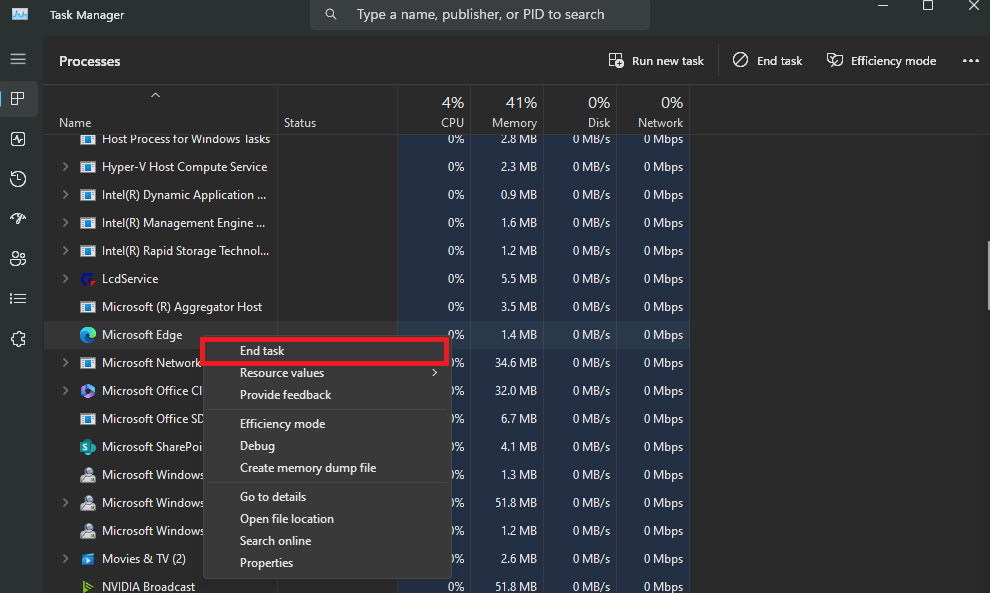Open the Performance page in sidebar
Image resolution: width=990 pixels, height=593 pixels.
pos(17,139)
